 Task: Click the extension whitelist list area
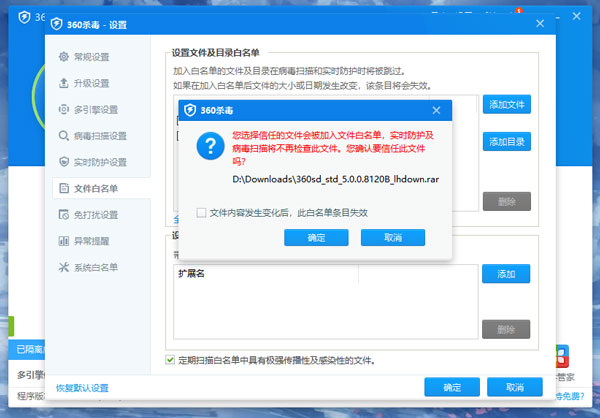tap(326, 302)
